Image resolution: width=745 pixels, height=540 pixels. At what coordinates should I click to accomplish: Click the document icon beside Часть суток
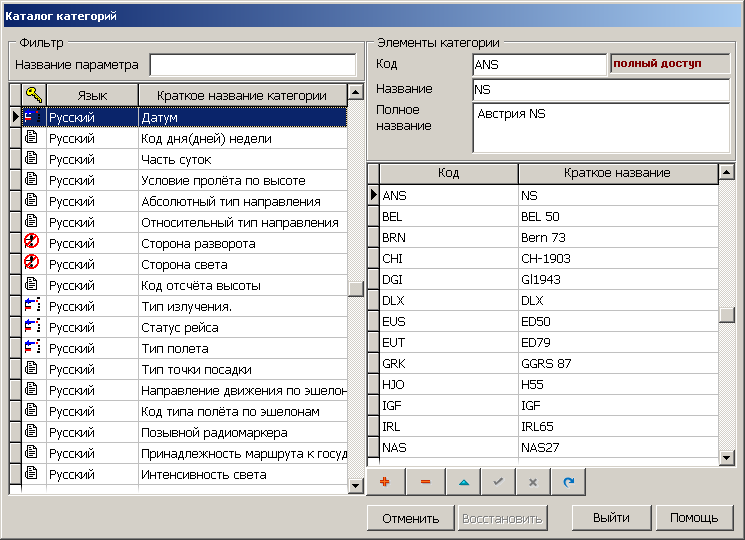(32, 159)
